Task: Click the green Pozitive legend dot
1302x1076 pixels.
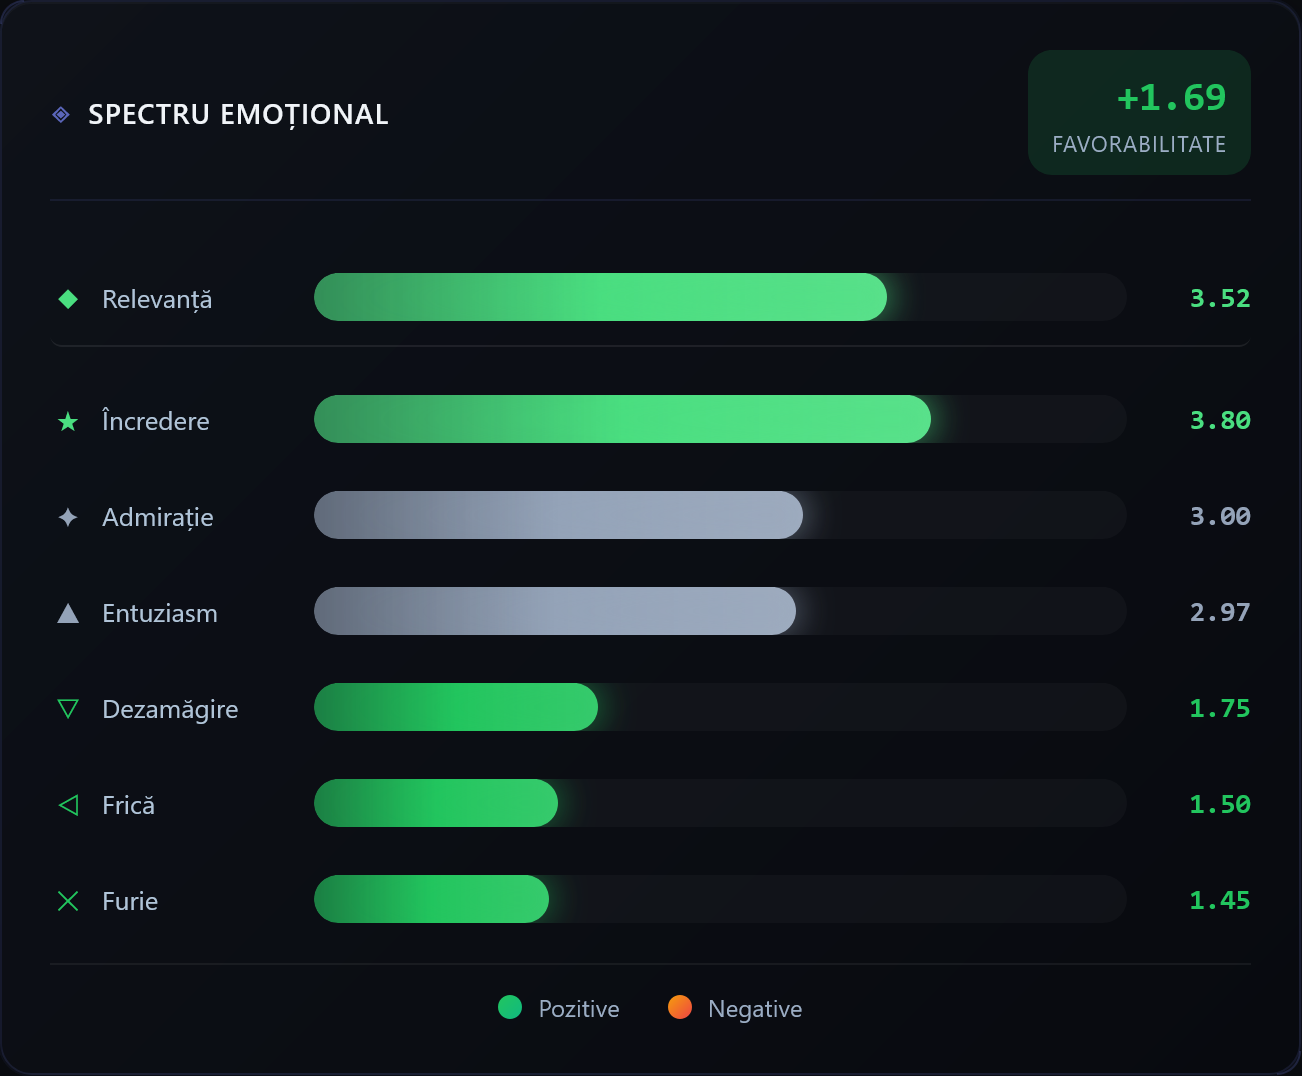Action: (x=510, y=1007)
